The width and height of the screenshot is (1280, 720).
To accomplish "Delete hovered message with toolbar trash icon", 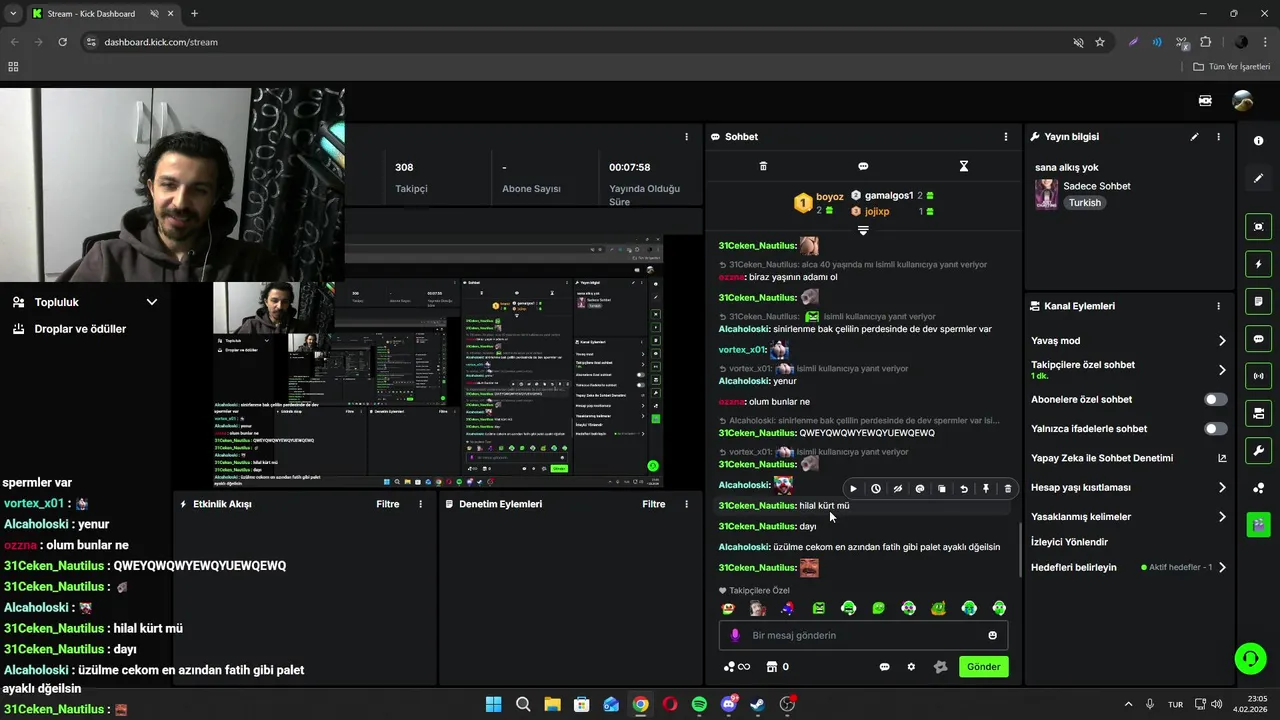I will point(1008,489).
